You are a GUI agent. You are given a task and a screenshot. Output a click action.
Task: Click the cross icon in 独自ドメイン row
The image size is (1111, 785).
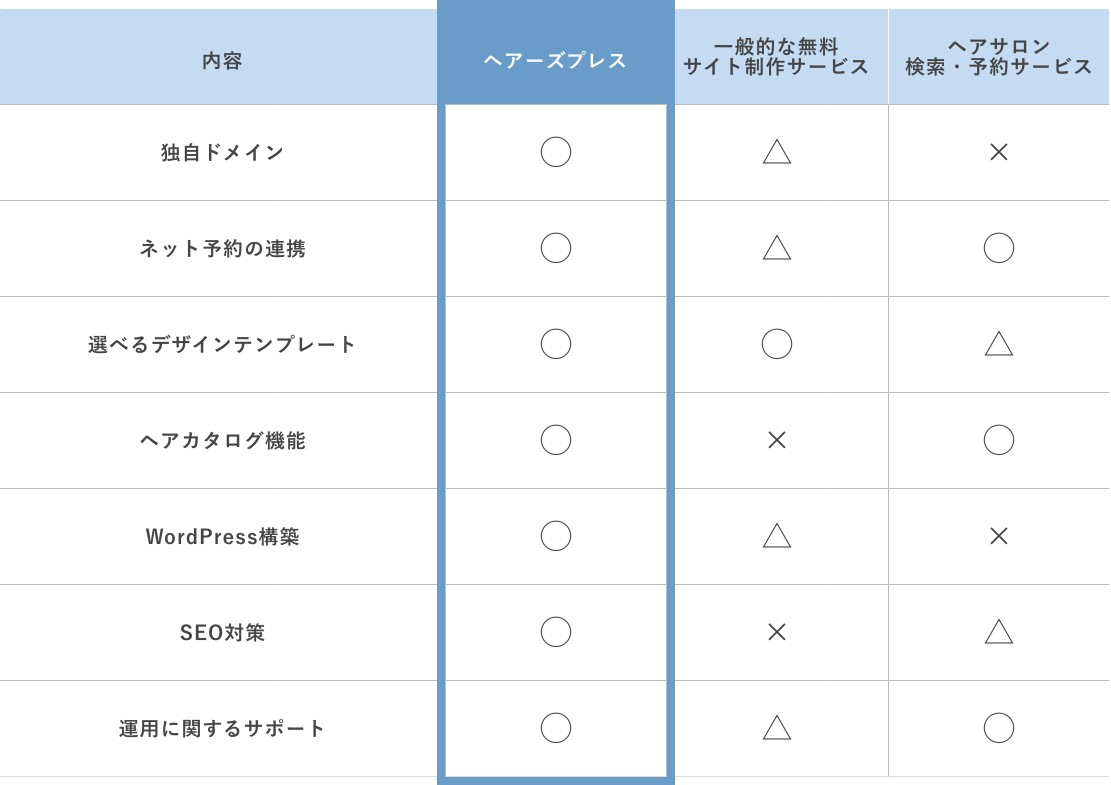[998, 152]
